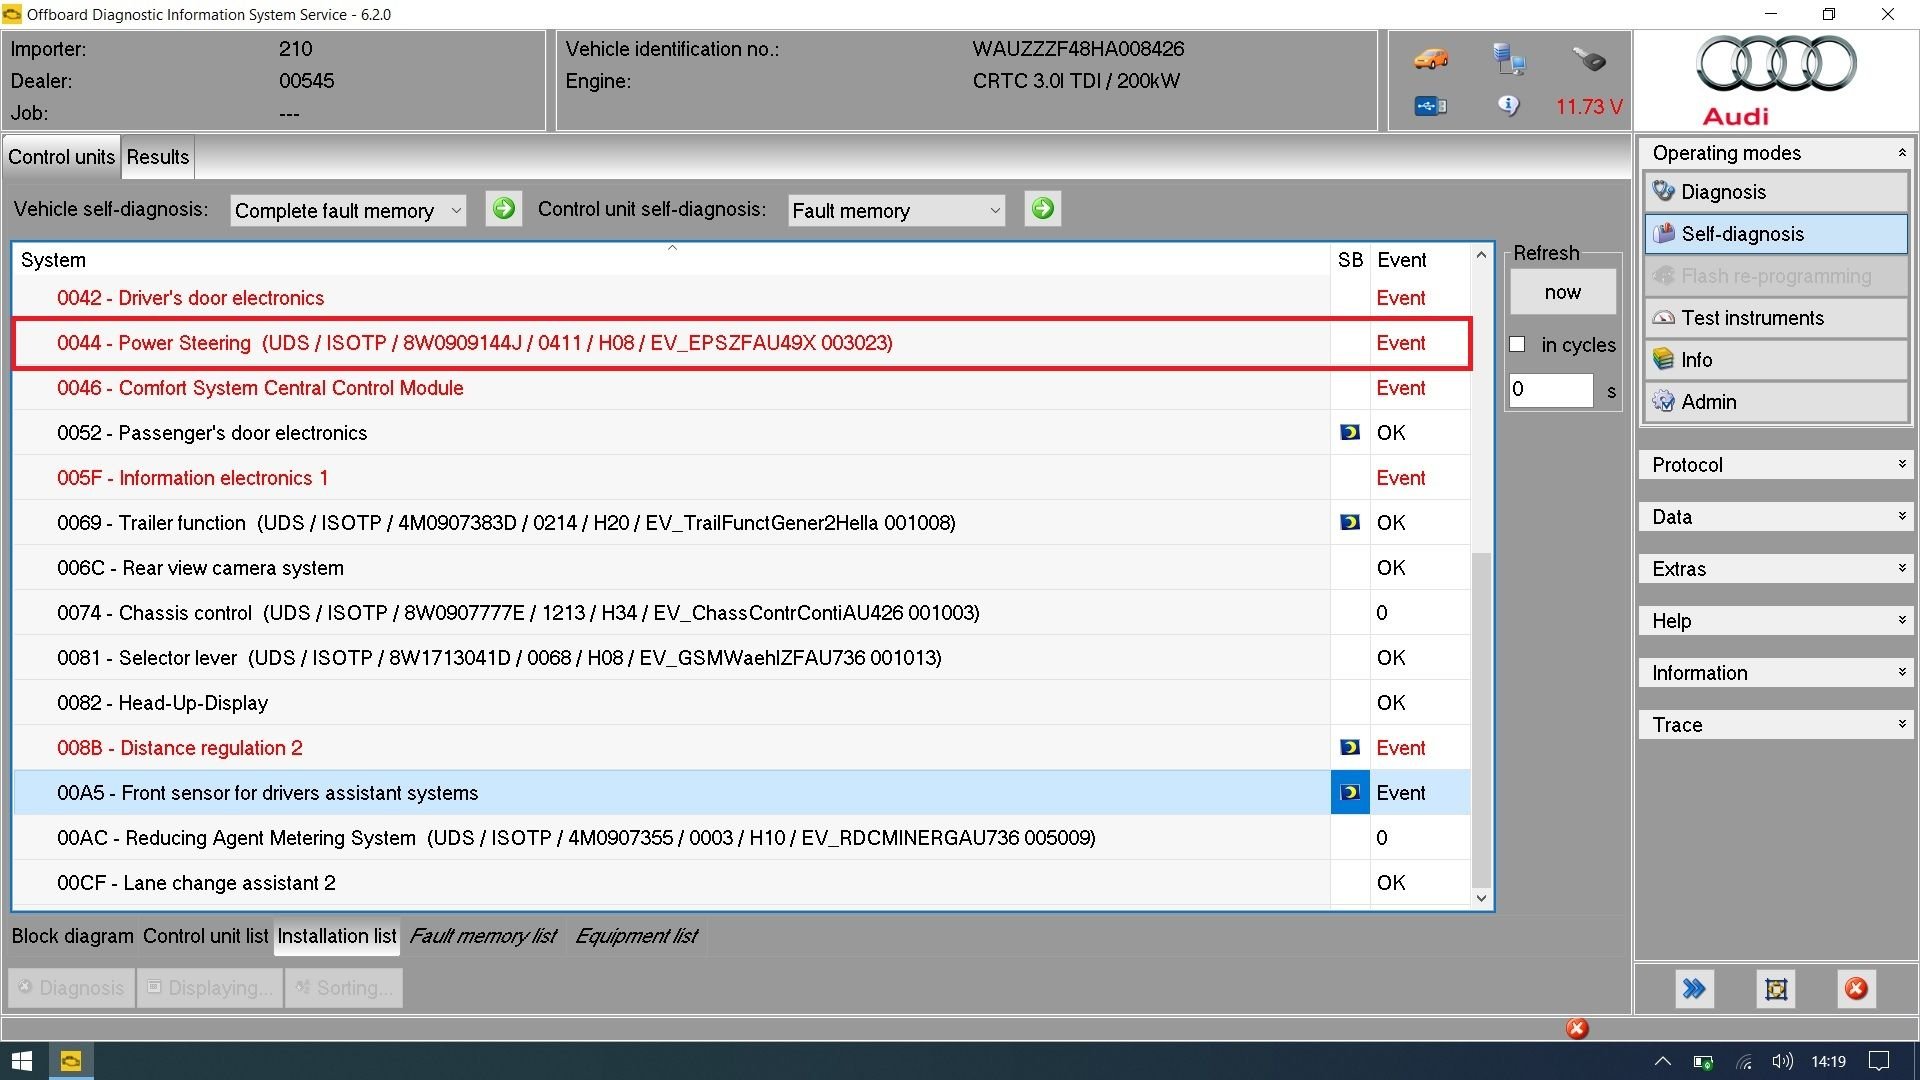Open the Complete fault memory dropdown
The width and height of the screenshot is (1920, 1080).
[347, 211]
